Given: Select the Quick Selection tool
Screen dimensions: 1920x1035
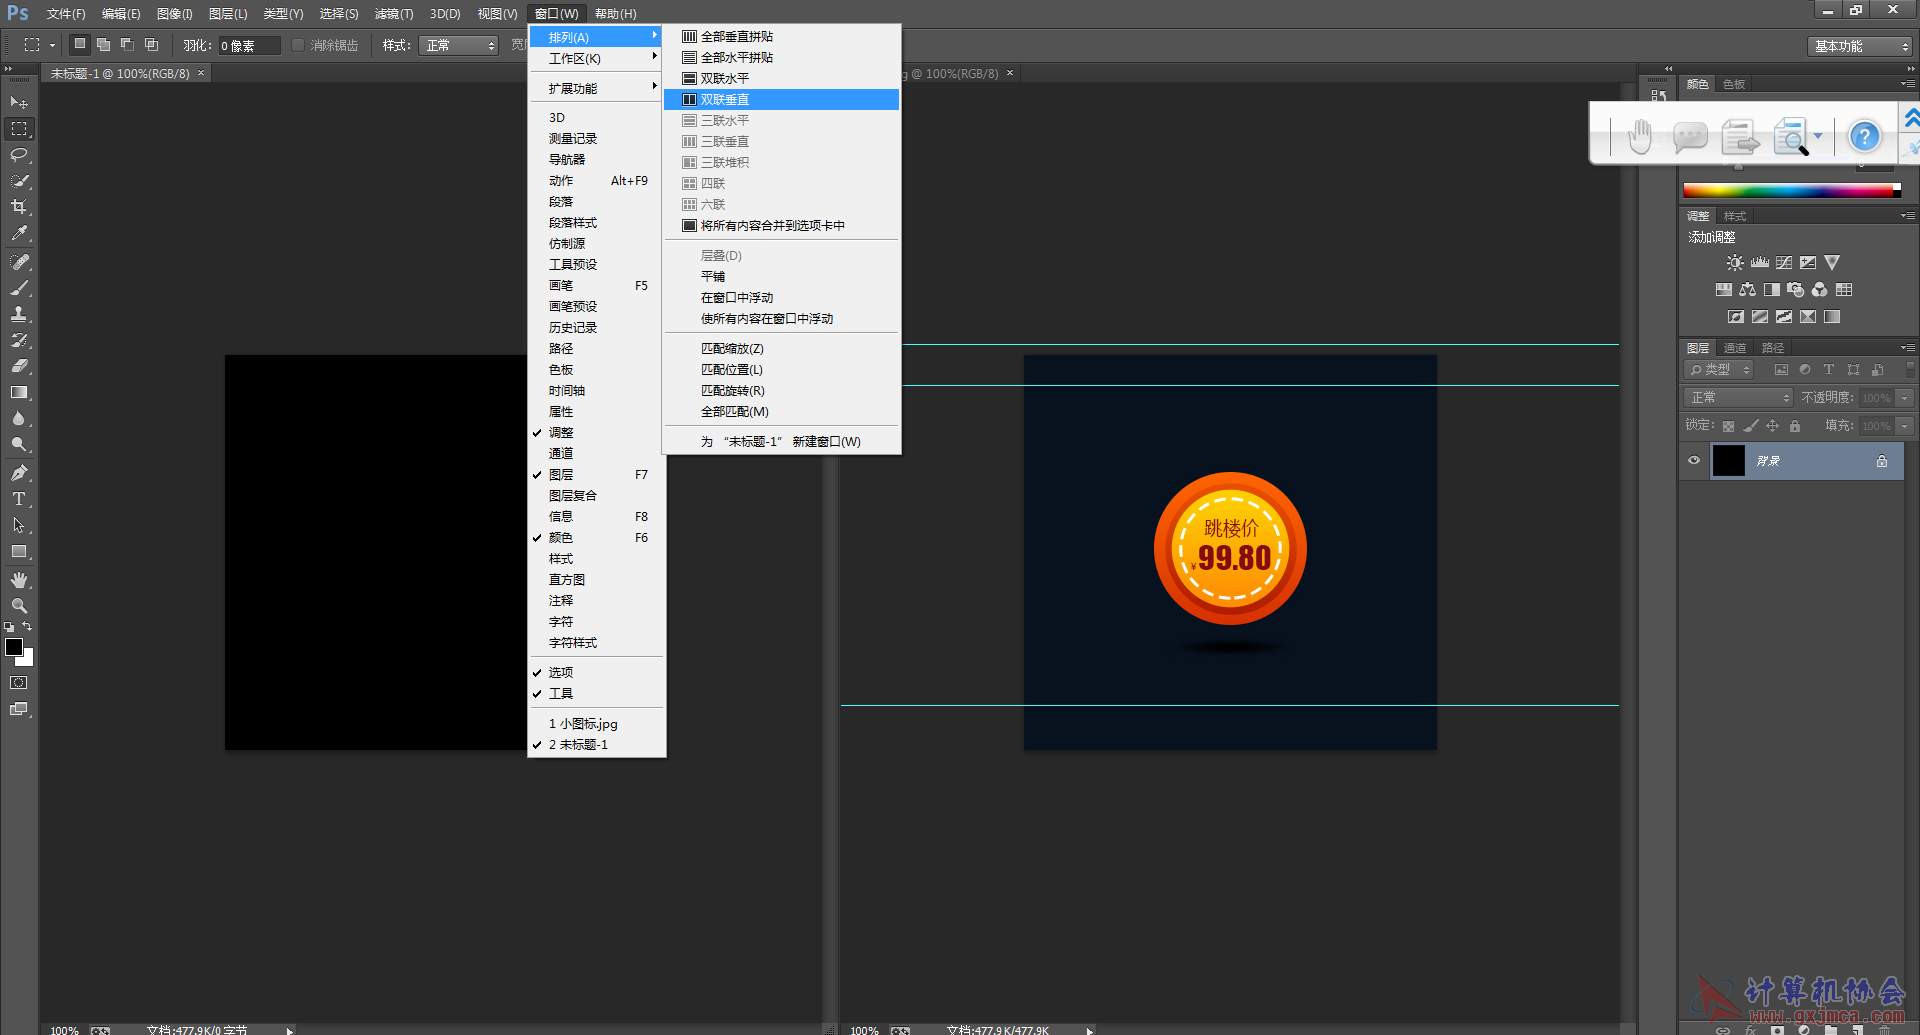Looking at the screenshot, I should click(x=19, y=181).
